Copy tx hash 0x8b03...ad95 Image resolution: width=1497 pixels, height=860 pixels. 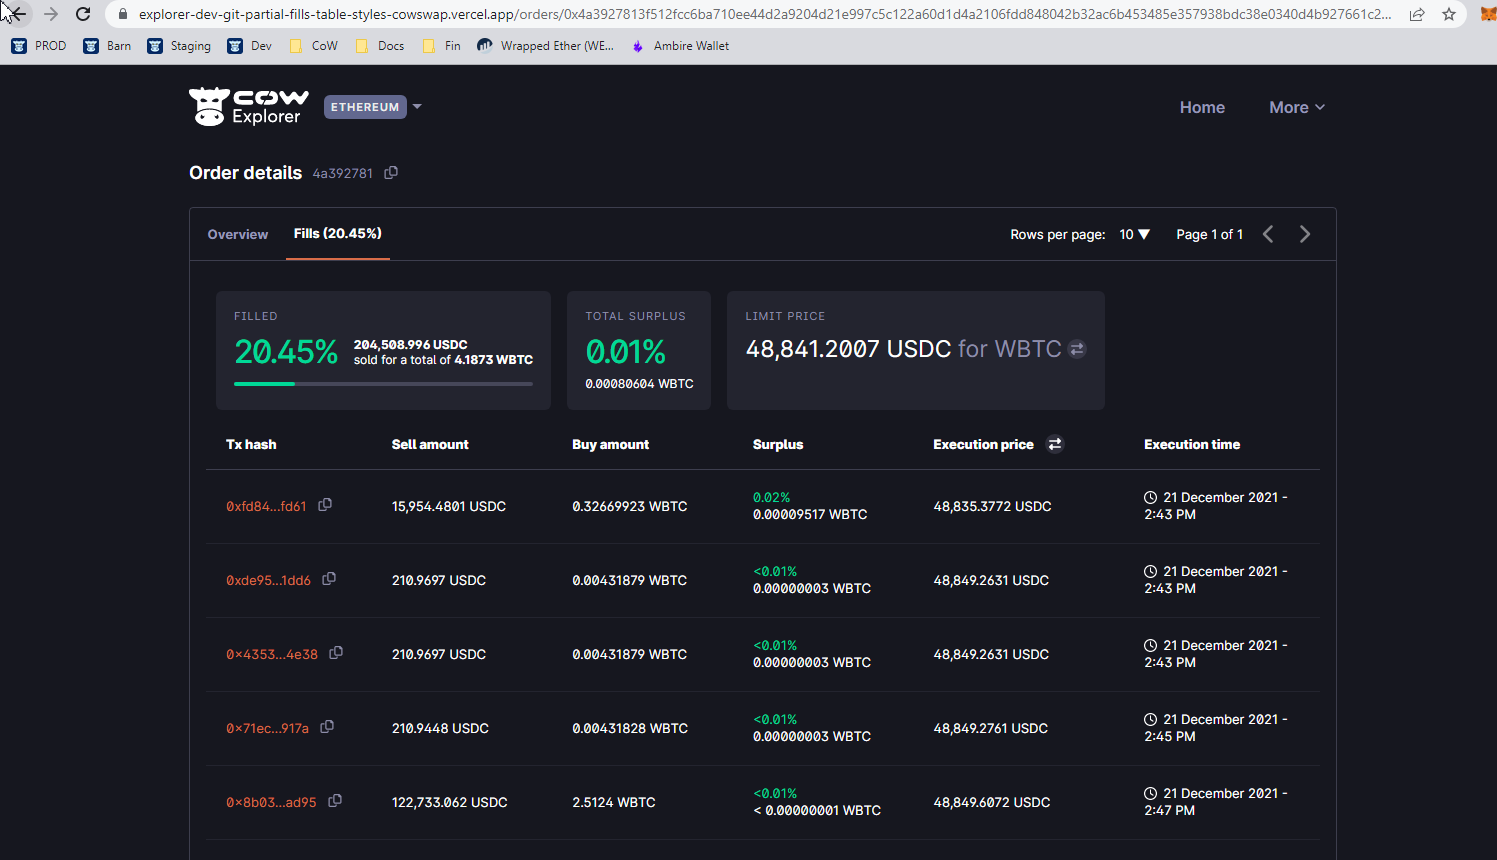click(335, 801)
